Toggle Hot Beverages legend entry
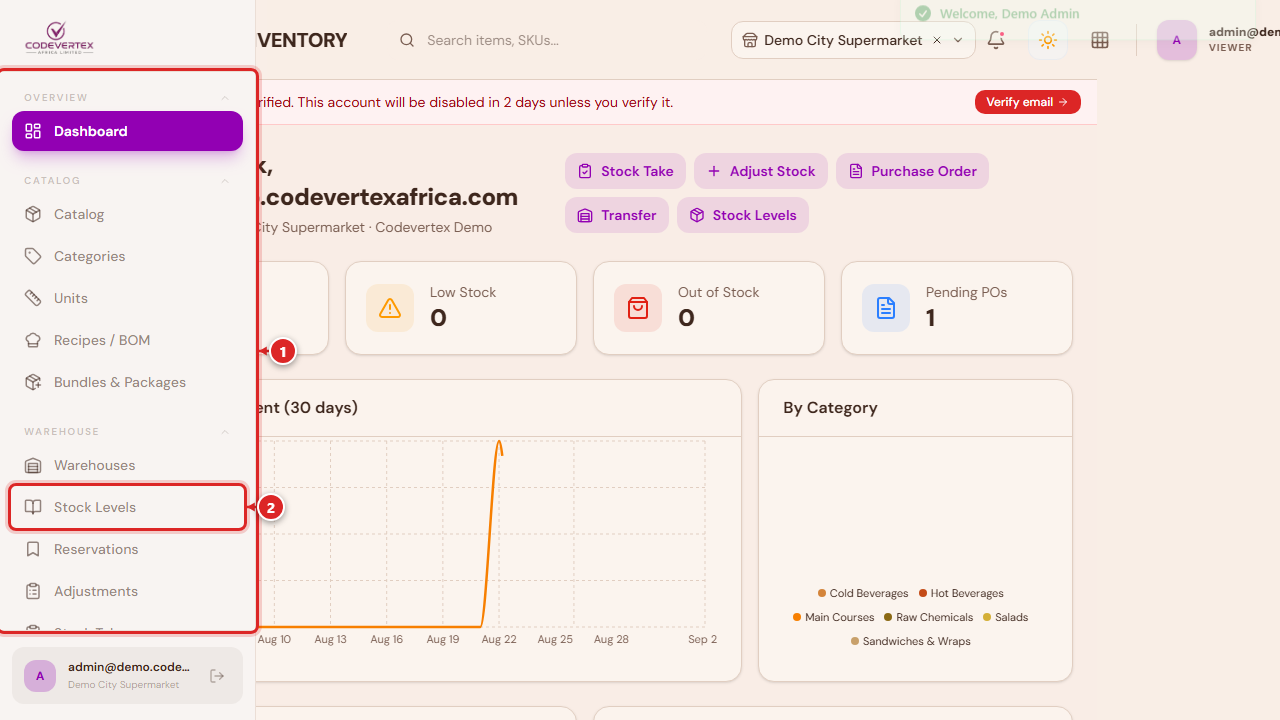The height and width of the screenshot is (720, 1280). pyautogui.click(x=961, y=593)
